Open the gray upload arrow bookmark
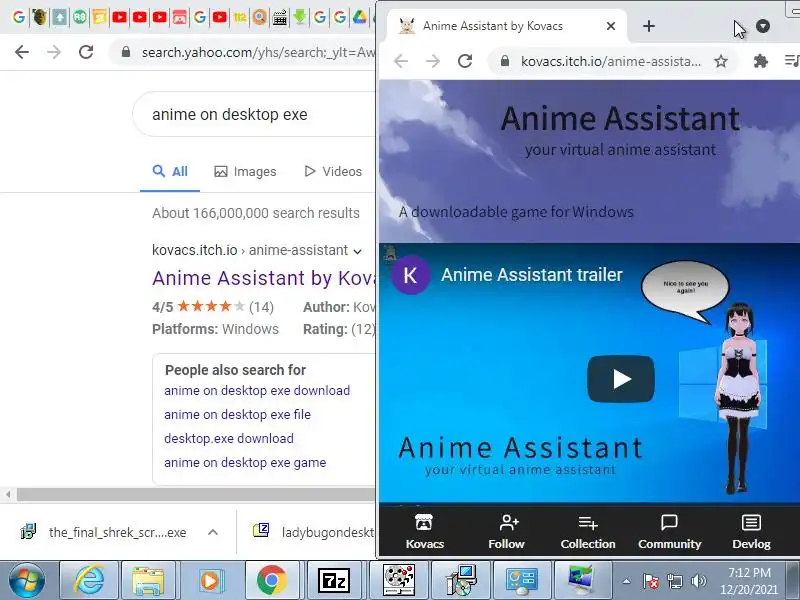The height and width of the screenshot is (600, 800). pos(60,17)
